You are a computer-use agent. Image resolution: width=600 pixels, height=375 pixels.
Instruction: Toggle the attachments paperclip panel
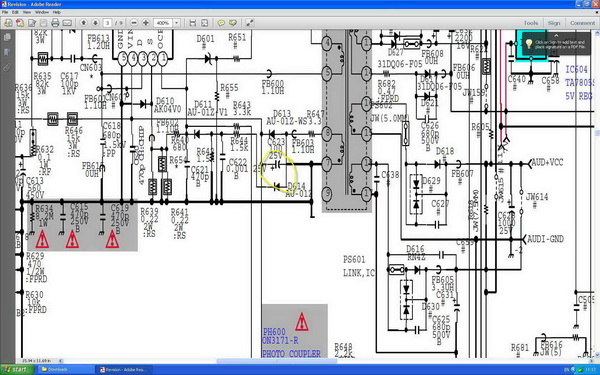tap(7, 68)
